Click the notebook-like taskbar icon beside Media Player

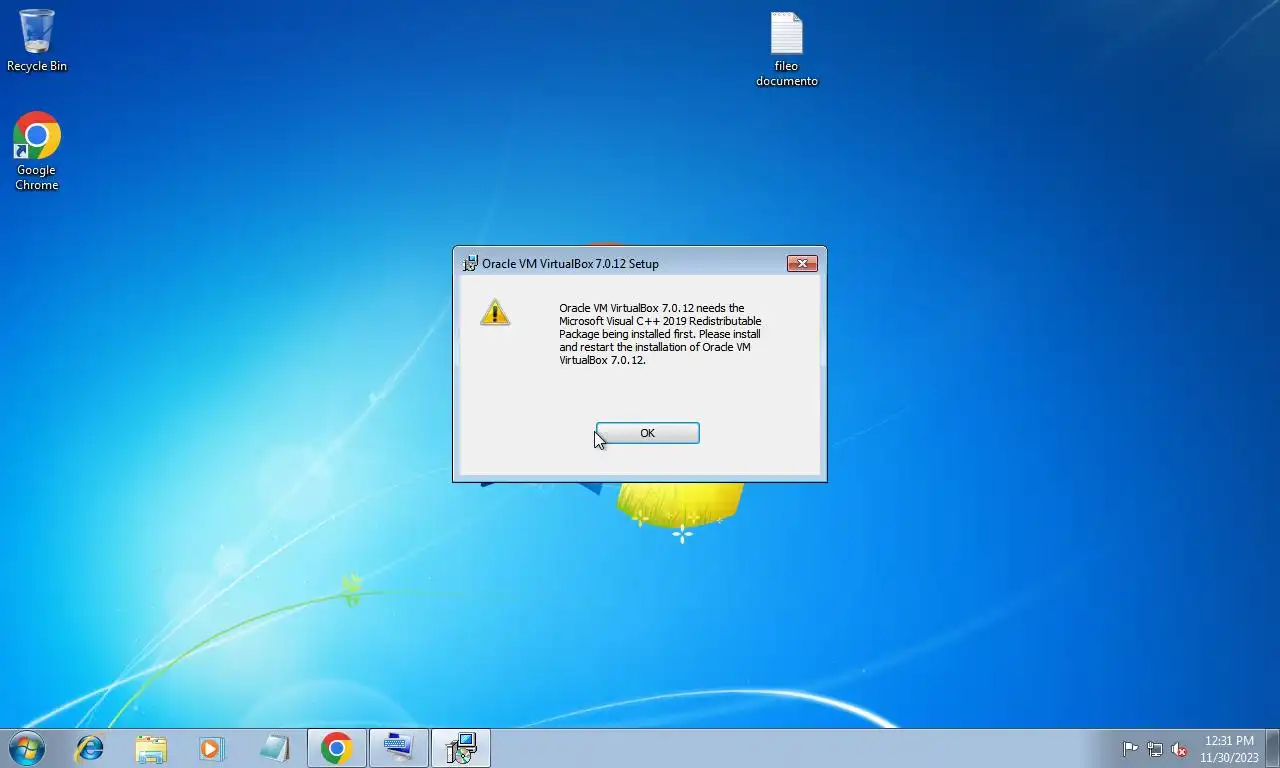pyautogui.click(x=274, y=748)
